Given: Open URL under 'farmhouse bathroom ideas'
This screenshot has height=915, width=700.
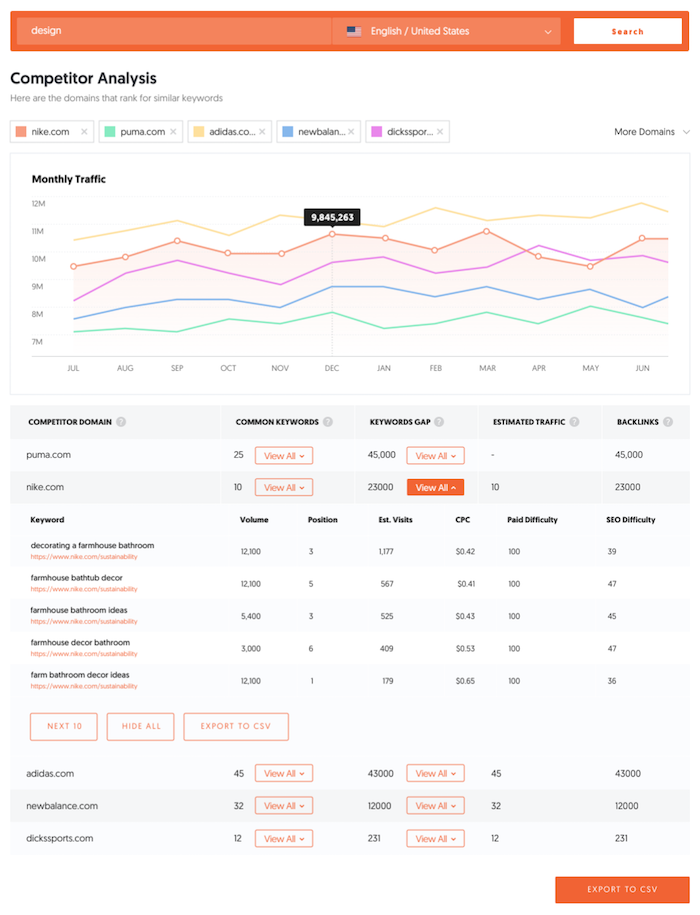Looking at the screenshot, I should (x=84, y=621).
